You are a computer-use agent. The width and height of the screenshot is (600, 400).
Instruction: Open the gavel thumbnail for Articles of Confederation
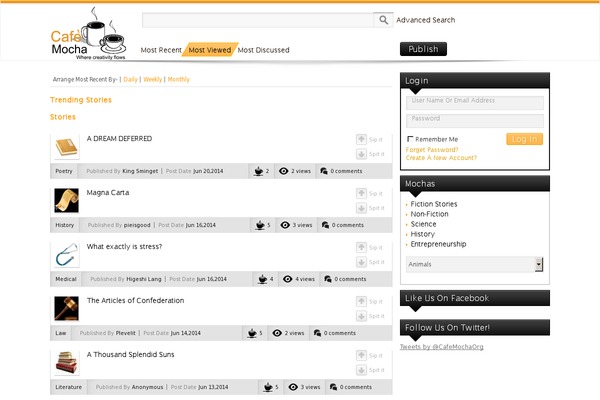pyautogui.click(x=66, y=309)
